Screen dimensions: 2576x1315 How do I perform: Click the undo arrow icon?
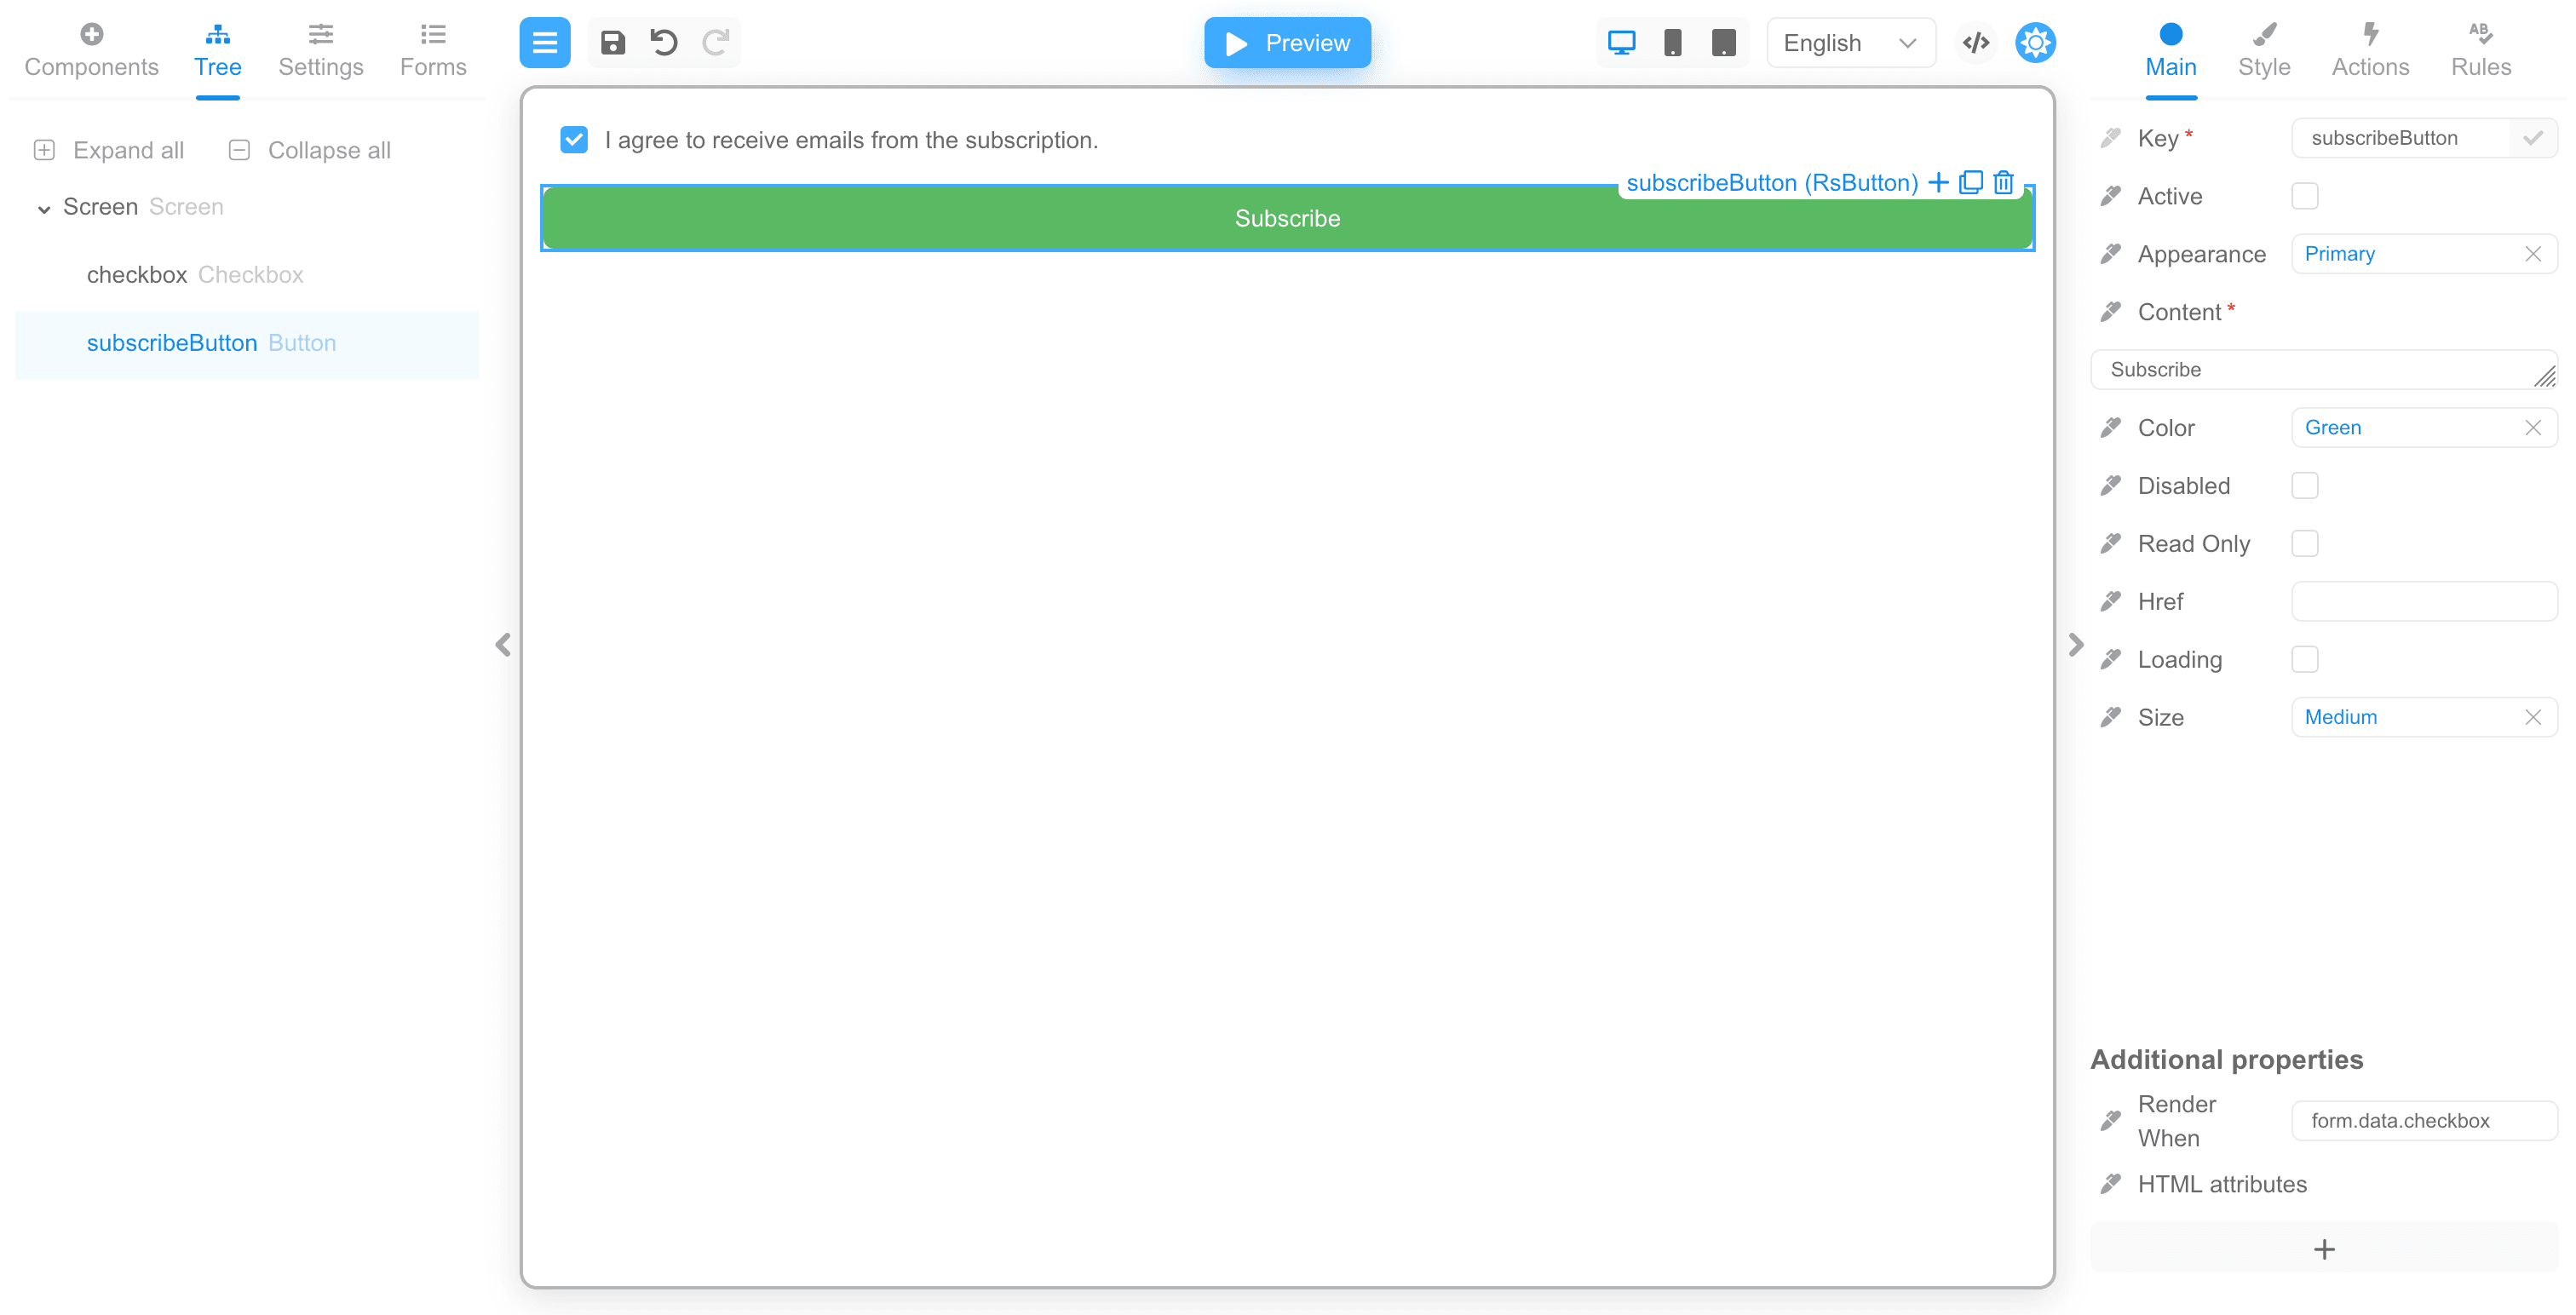(x=664, y=43)
